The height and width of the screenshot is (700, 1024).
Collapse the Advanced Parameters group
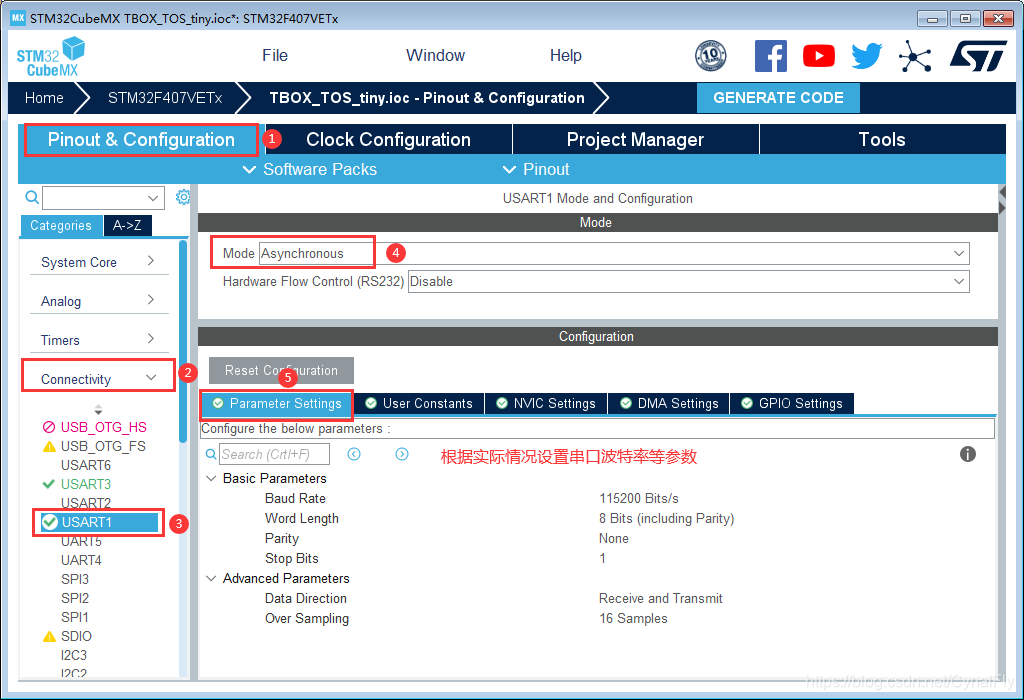click(x=211, y=579)
